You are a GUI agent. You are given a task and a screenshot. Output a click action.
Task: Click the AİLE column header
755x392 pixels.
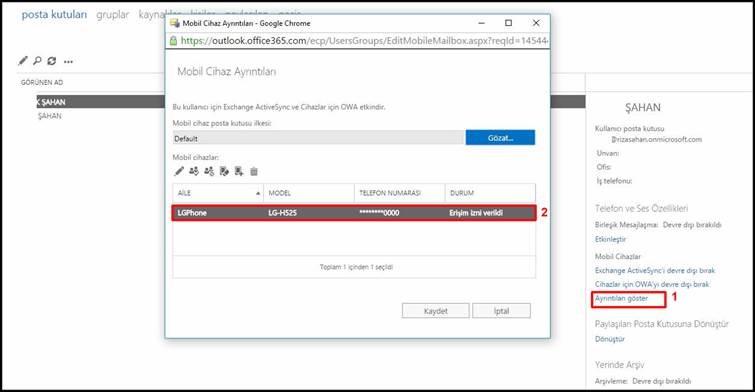click(x=218, y=193)
